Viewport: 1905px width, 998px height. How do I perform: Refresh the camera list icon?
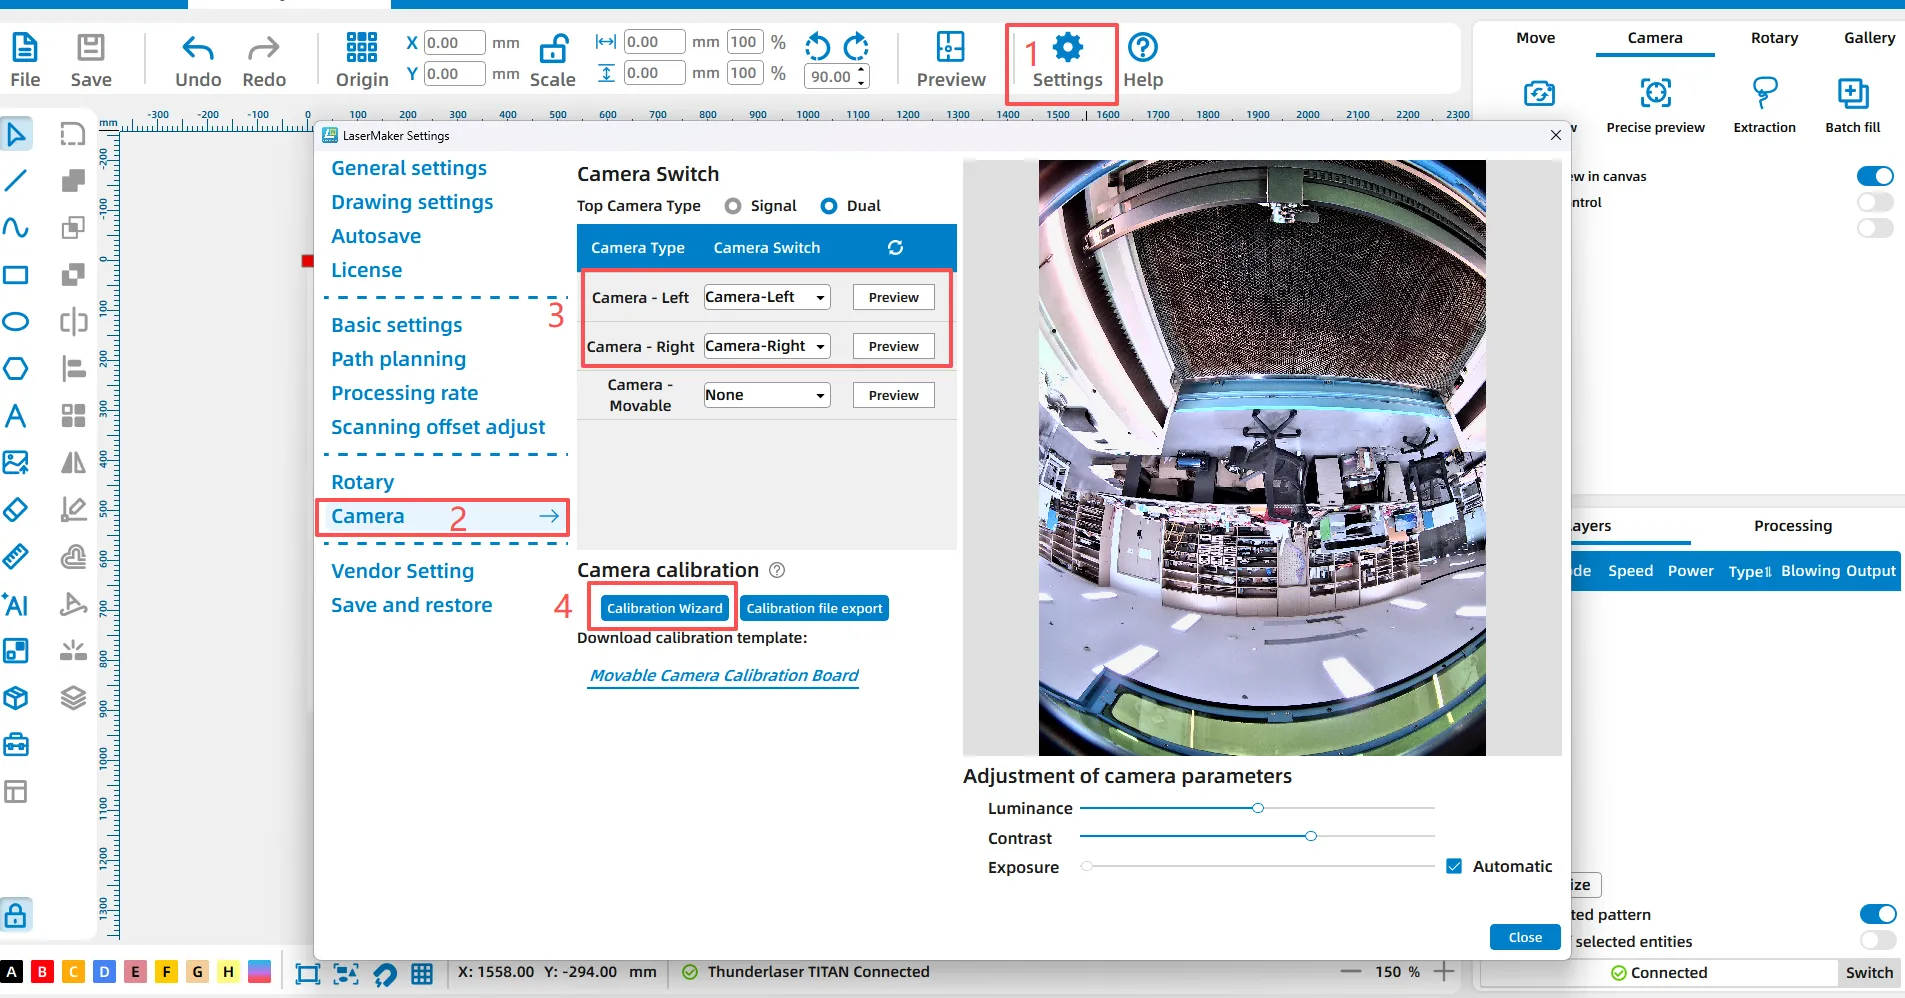pos(895,248)
